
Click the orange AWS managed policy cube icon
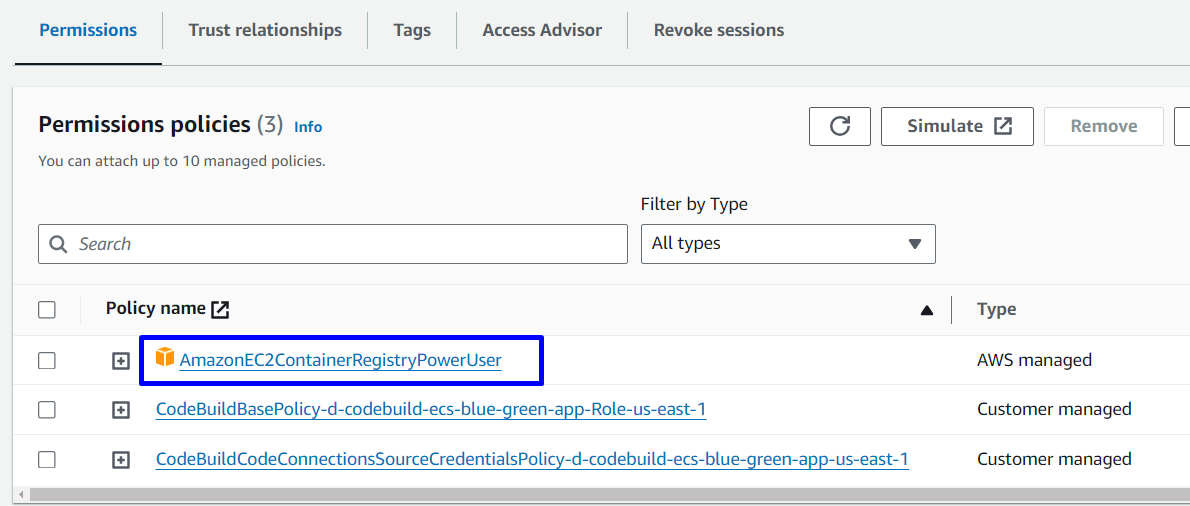(165, 358)
